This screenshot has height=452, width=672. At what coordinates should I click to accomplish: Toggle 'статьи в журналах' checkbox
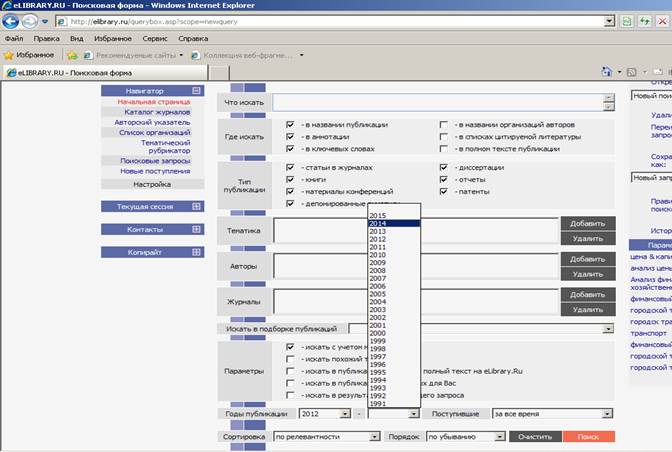point(290,168)
